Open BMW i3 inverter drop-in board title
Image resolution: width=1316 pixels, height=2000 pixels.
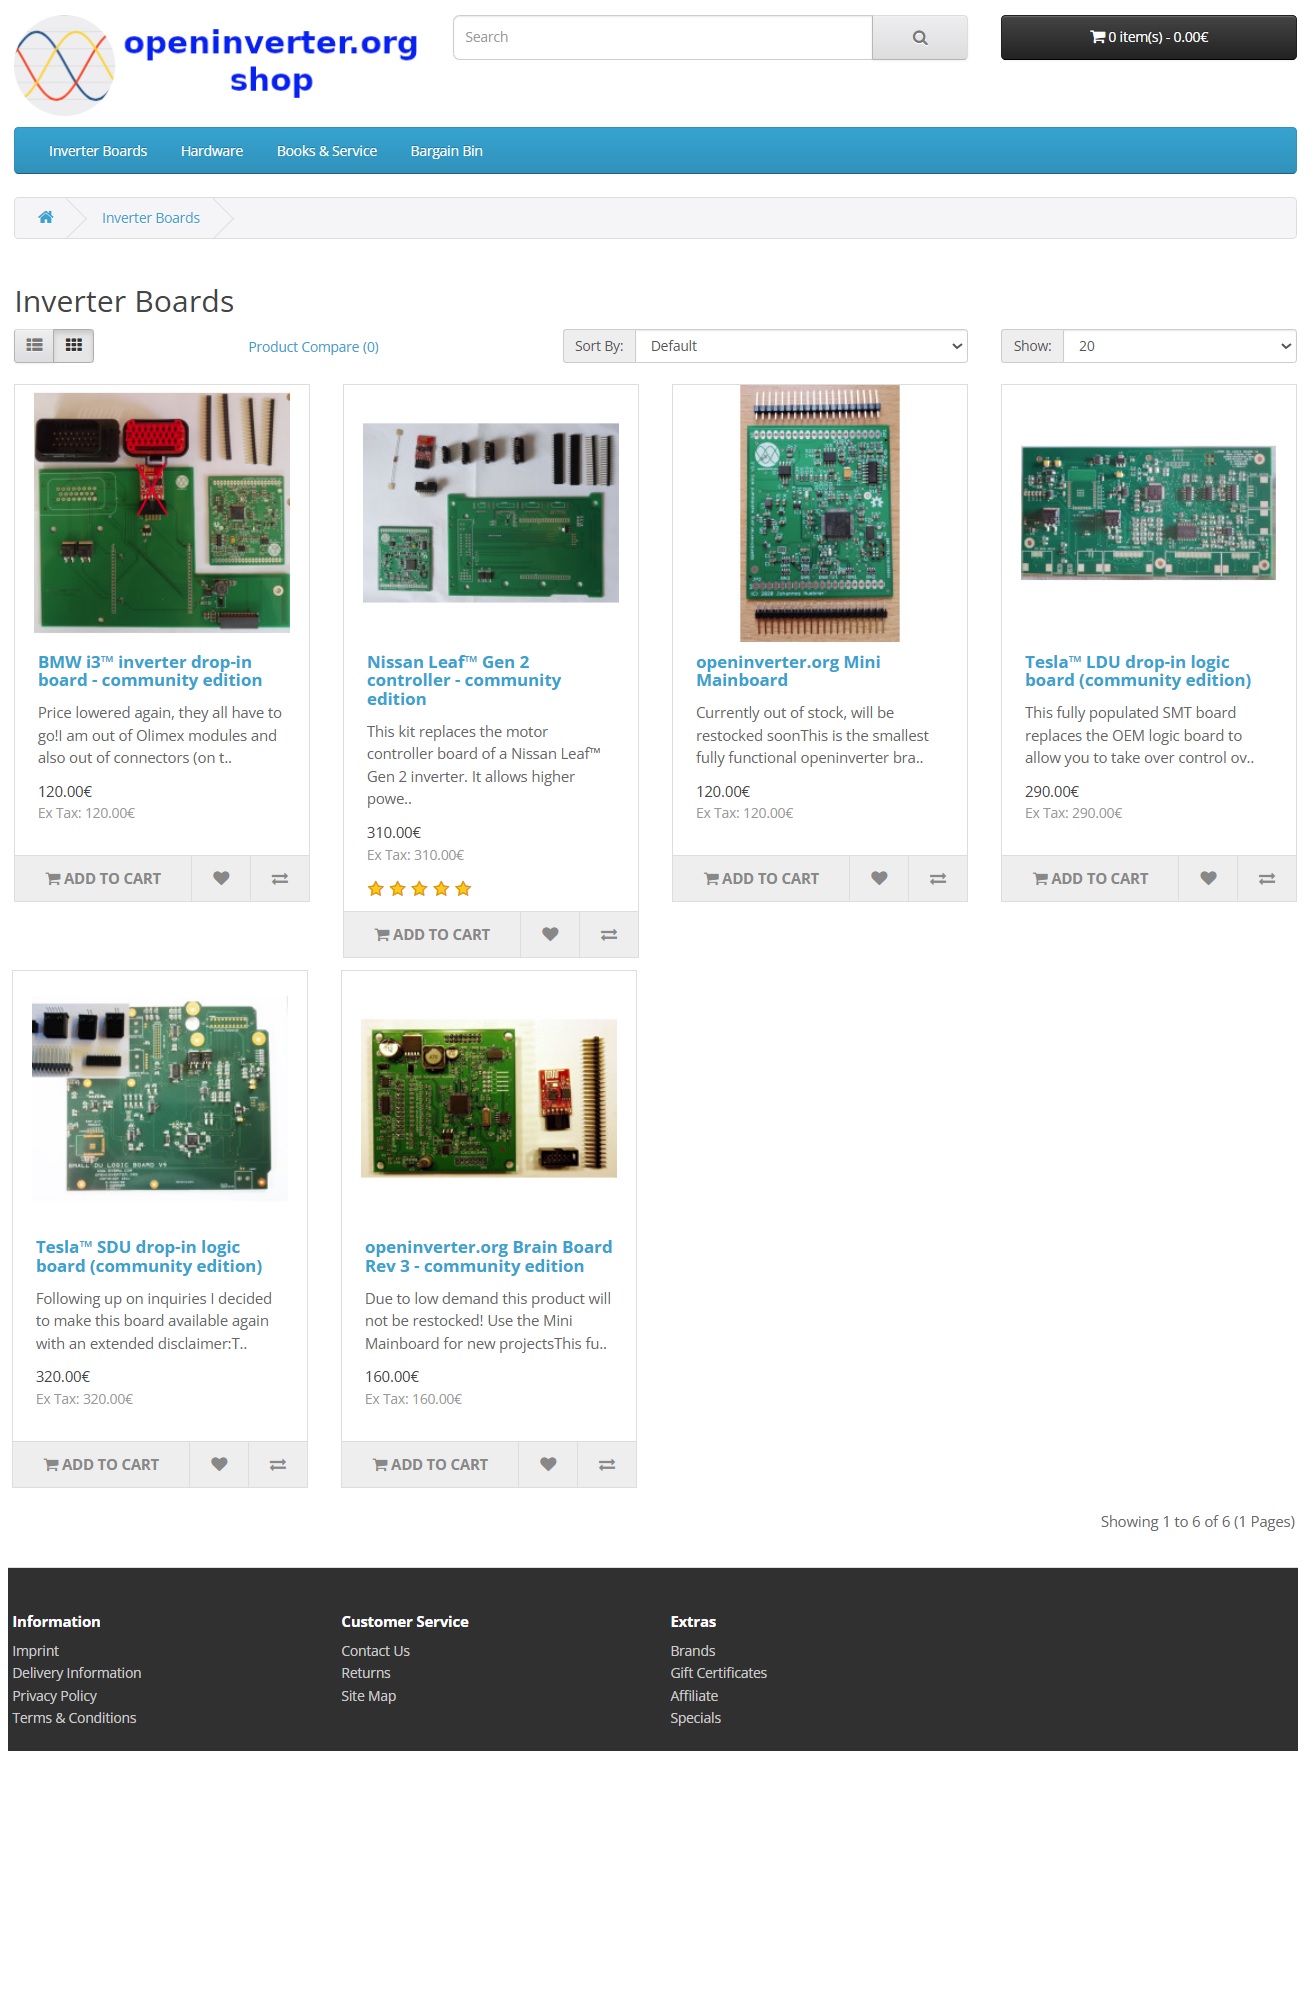(150, 671)
